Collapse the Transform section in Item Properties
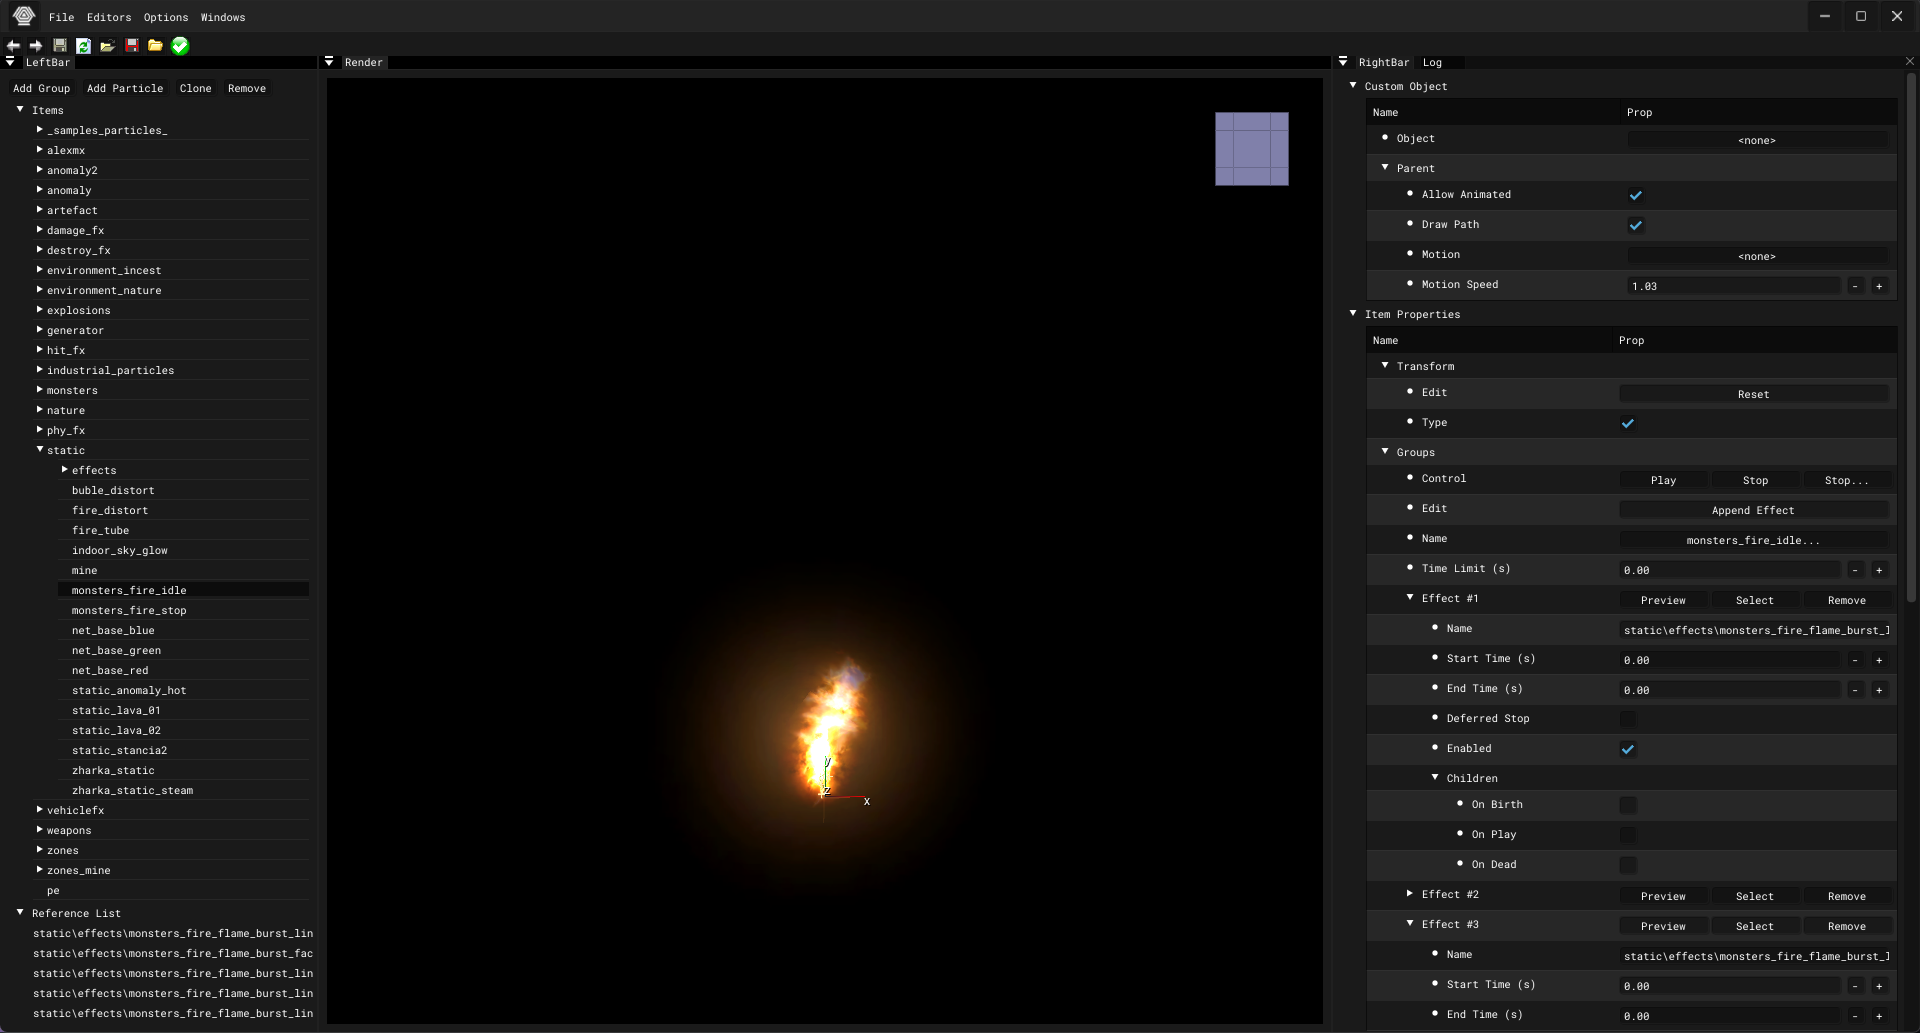 click(x=1386, y=366)
